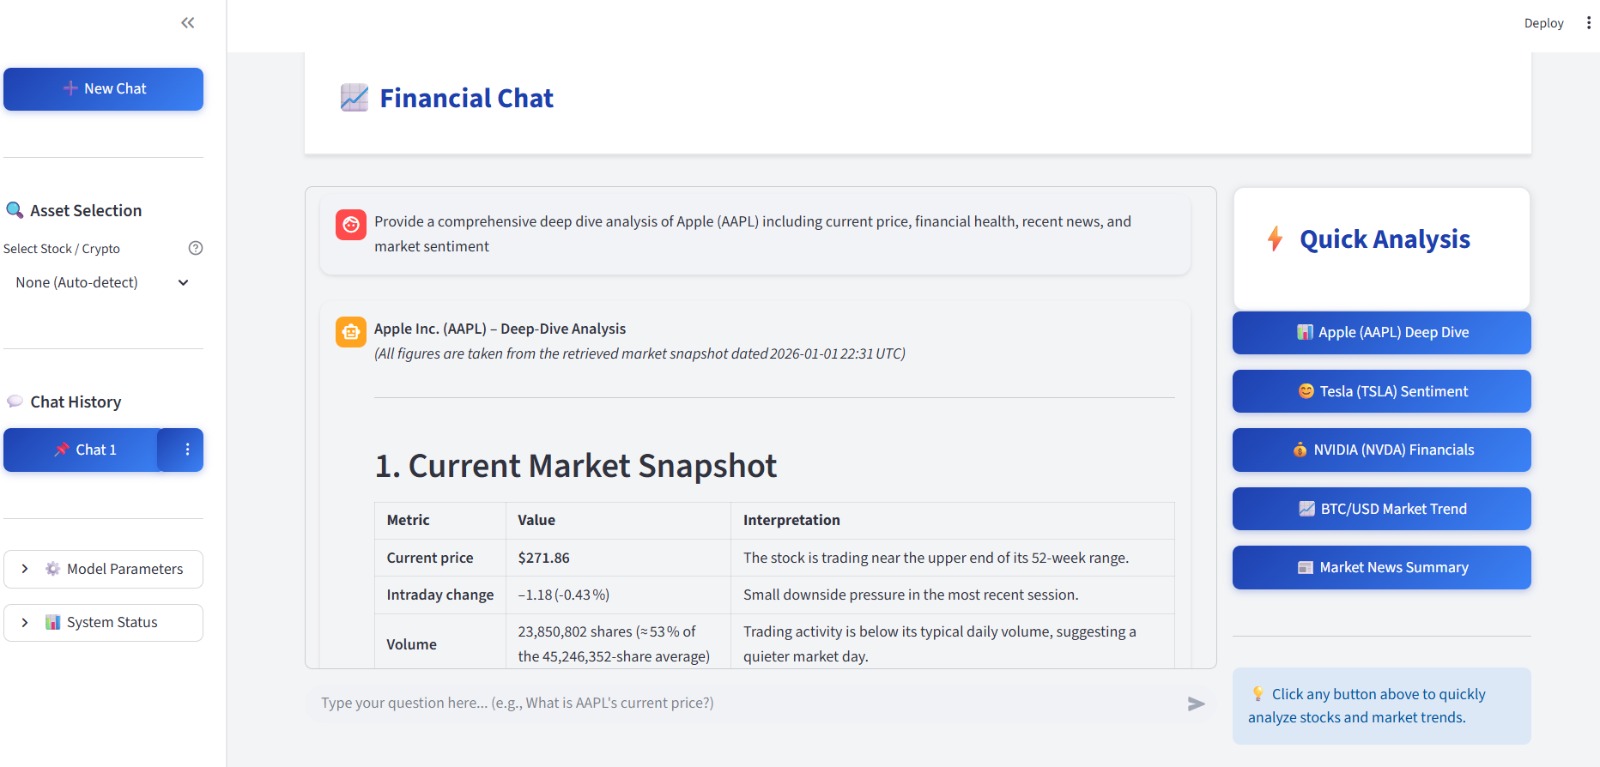The width and height of the screenshot is (1600, 767).
Task: Open the None (Auto-detect) asset dropdown
Action: coord(103,283)
